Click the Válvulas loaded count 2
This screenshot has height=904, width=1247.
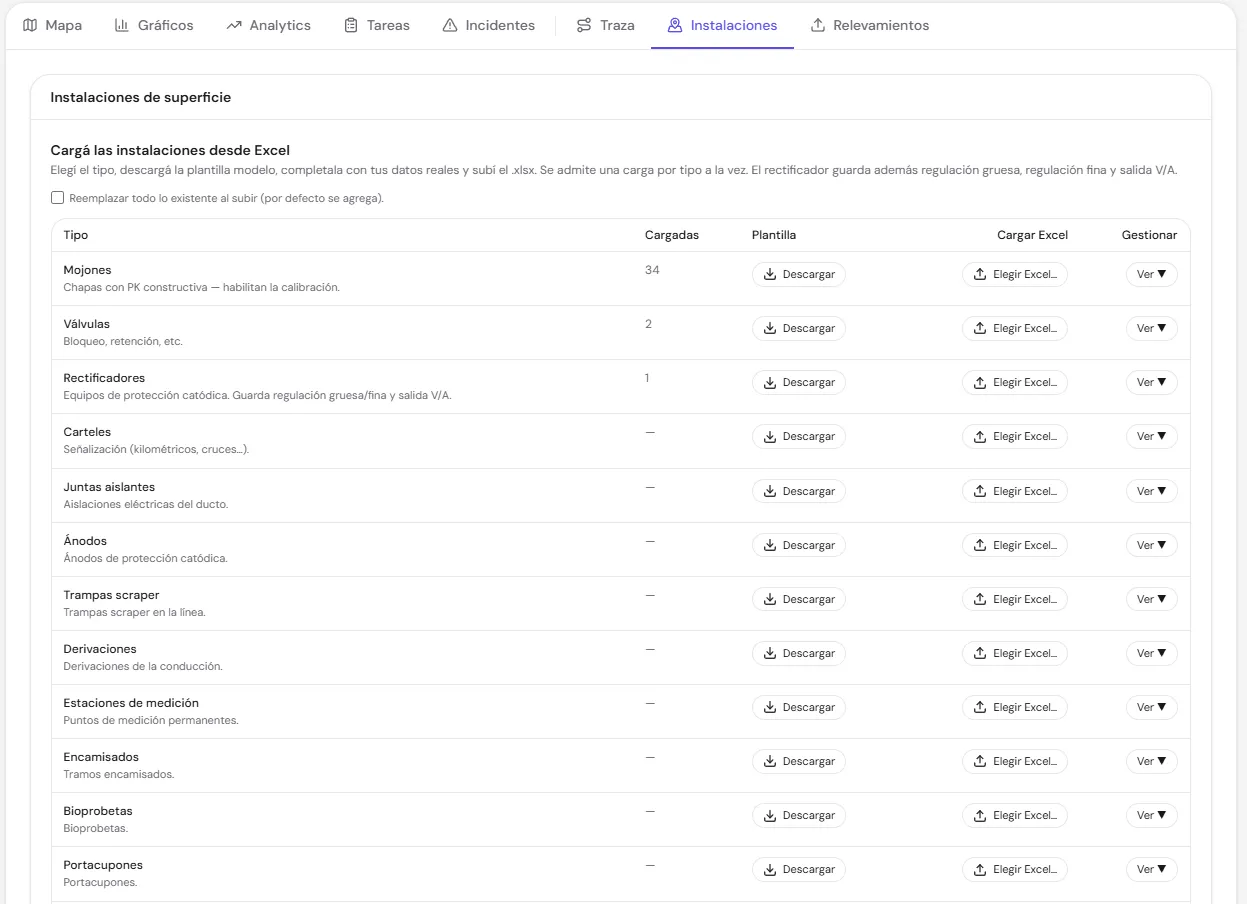click(x=648, y=324)
